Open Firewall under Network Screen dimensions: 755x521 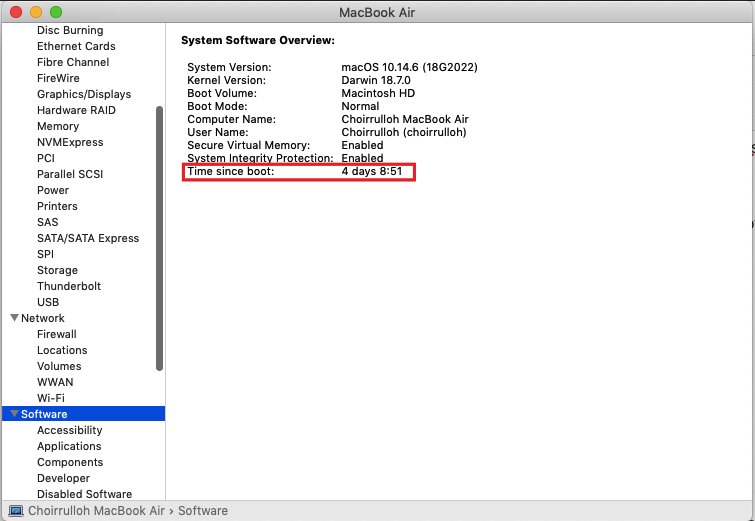[x=57, y=334]
